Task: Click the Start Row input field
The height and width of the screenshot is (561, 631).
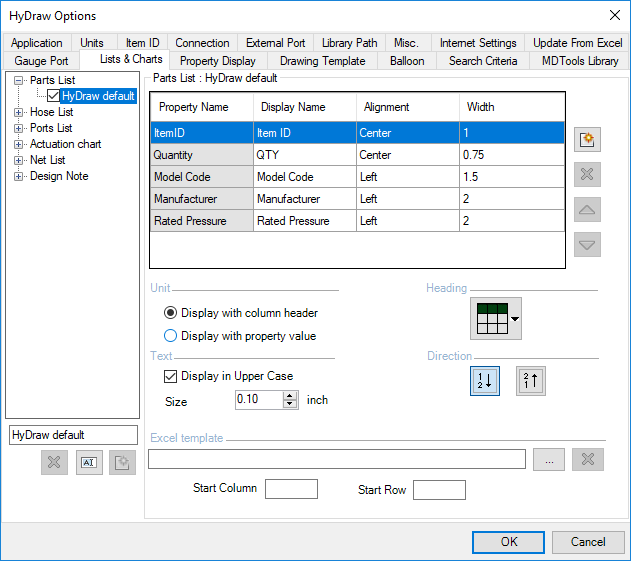Action: (x=439, y=490)
